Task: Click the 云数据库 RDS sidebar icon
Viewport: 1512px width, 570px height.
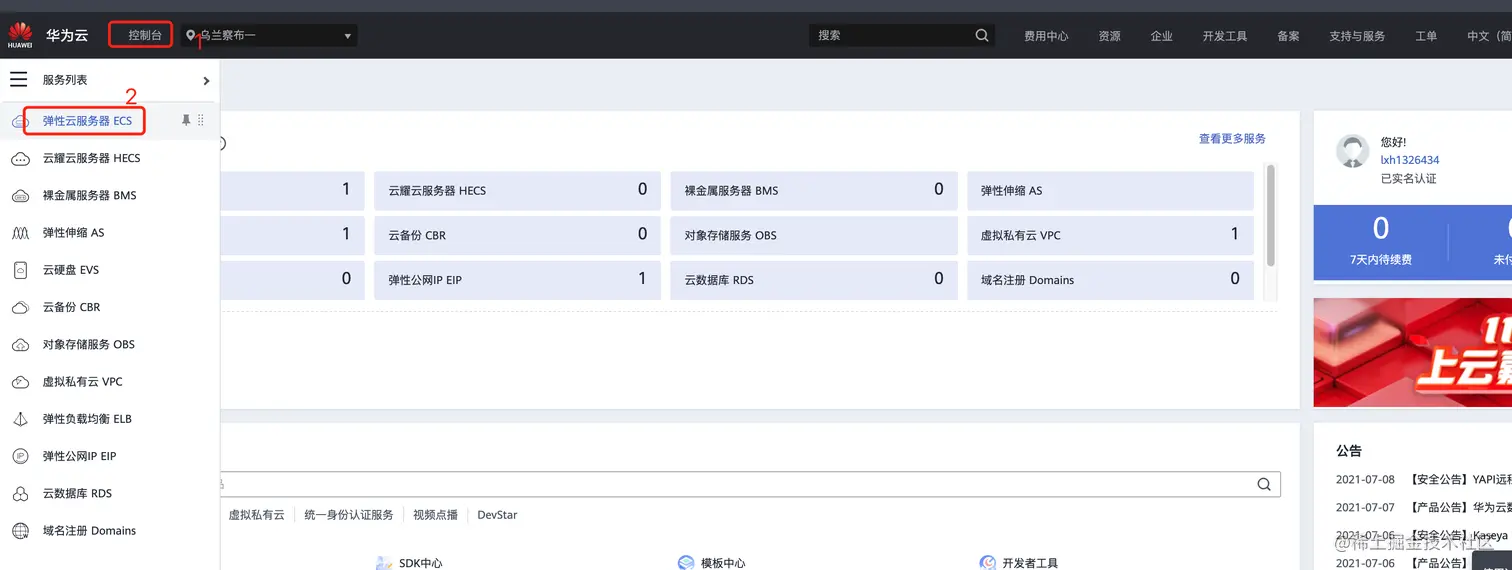Action: pos(19,494)
